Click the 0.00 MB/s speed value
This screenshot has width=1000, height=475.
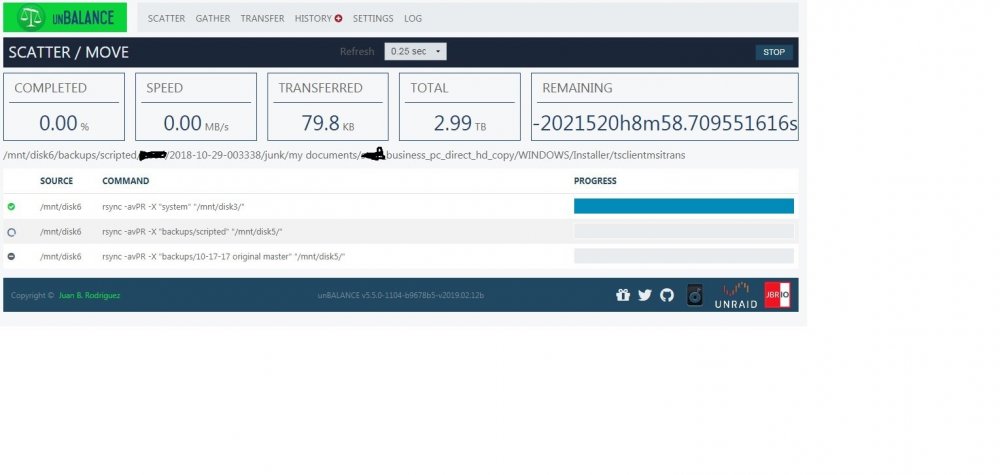(x=196, y=123)
